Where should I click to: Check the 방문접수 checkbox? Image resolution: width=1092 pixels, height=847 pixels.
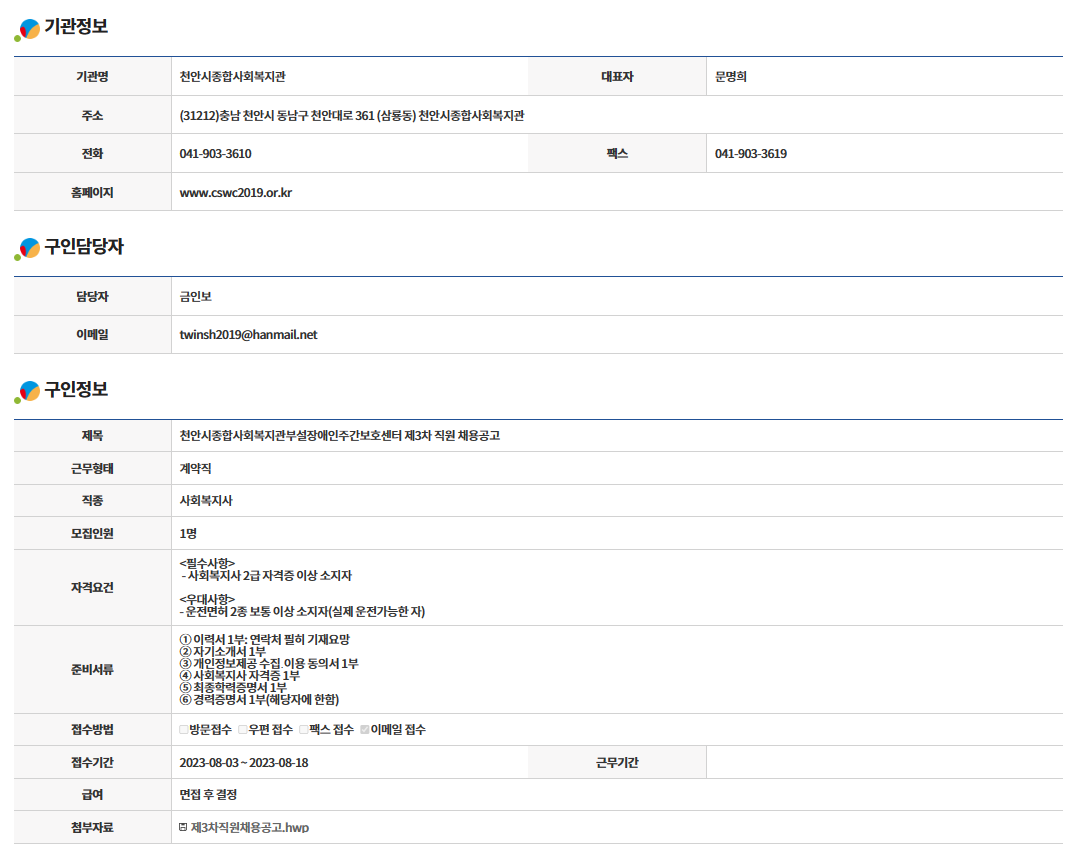coord(184,730)
